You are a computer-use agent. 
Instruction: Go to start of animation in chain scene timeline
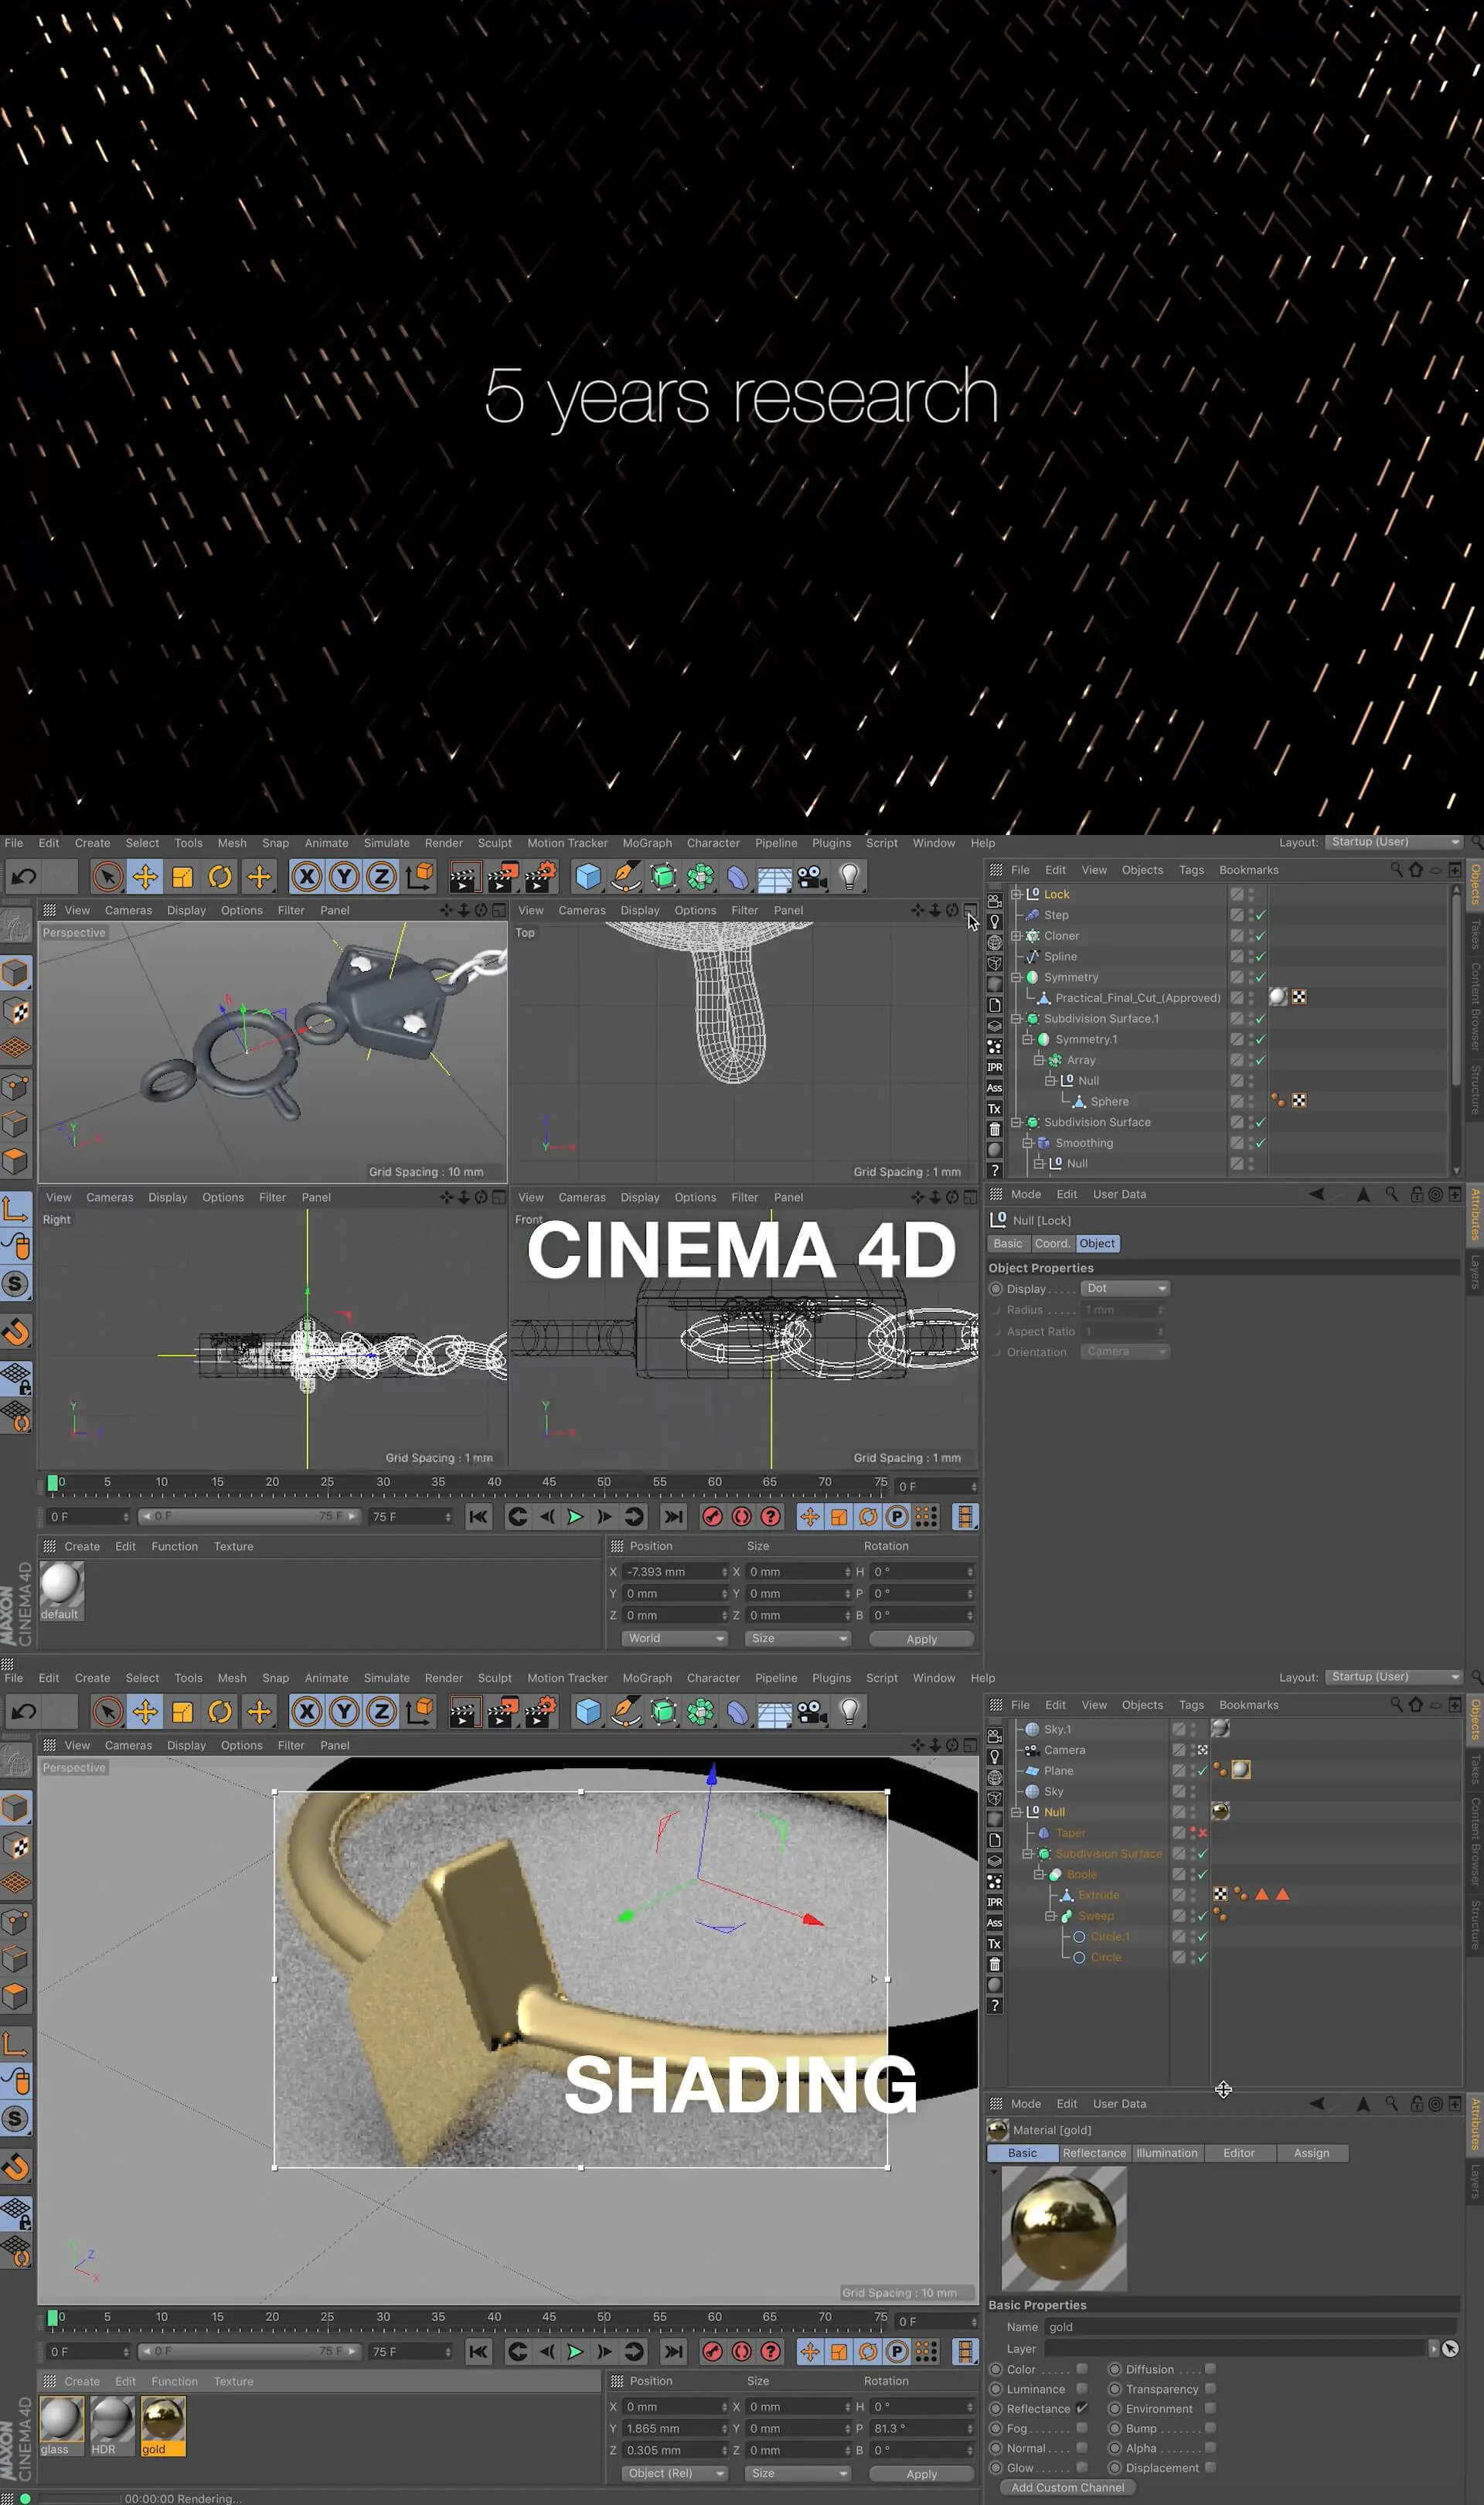click(x=479, y=1517)
